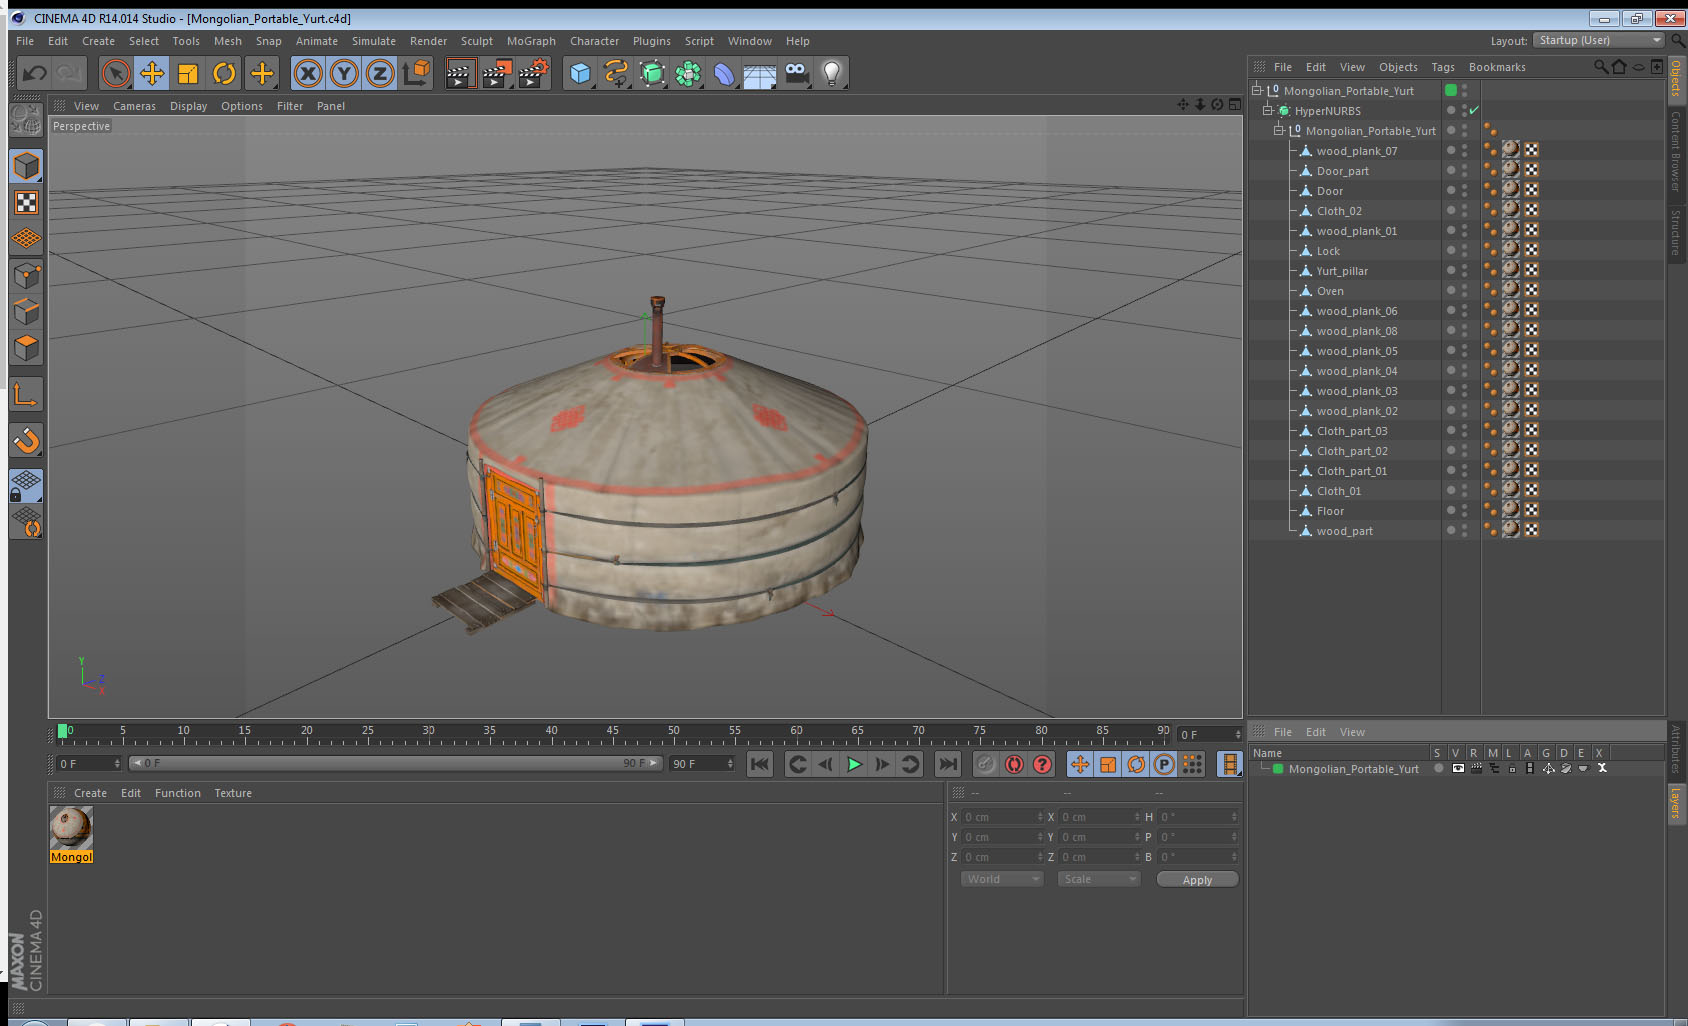Open Bend deformer objects icon
1688x1026 pixels.
click(724, 73)
